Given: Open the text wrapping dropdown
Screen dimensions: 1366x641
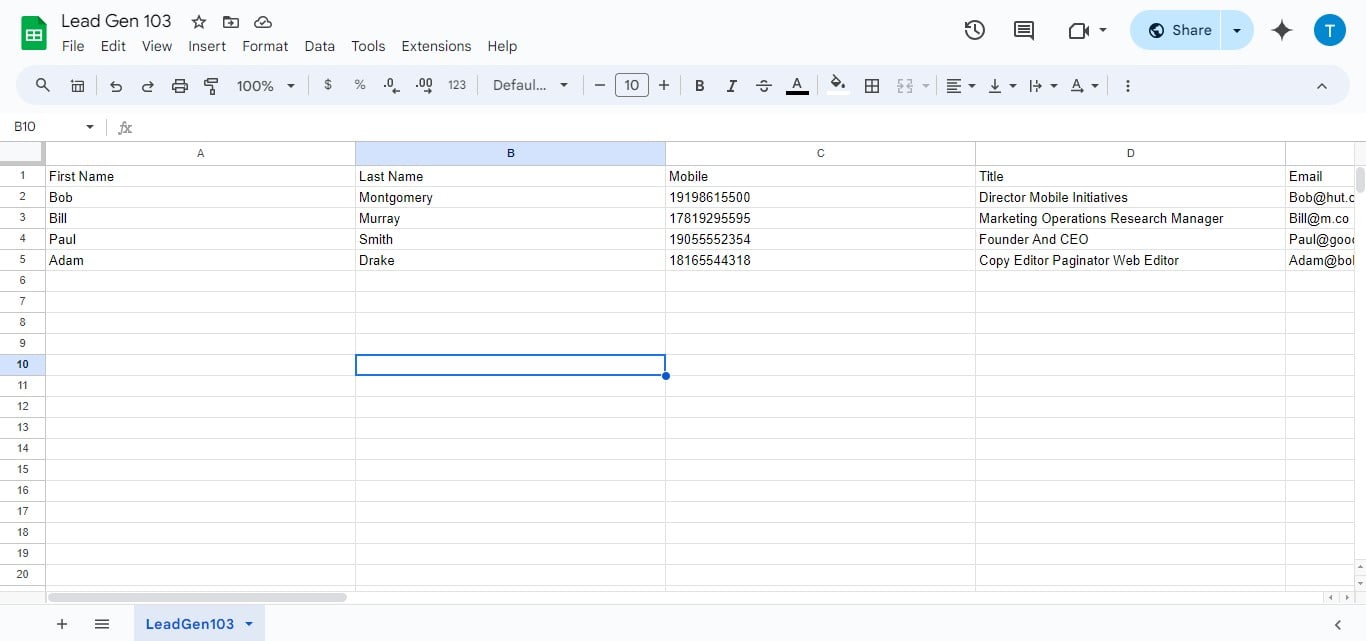Looking at the screenshot, I should click(1041, 85).
